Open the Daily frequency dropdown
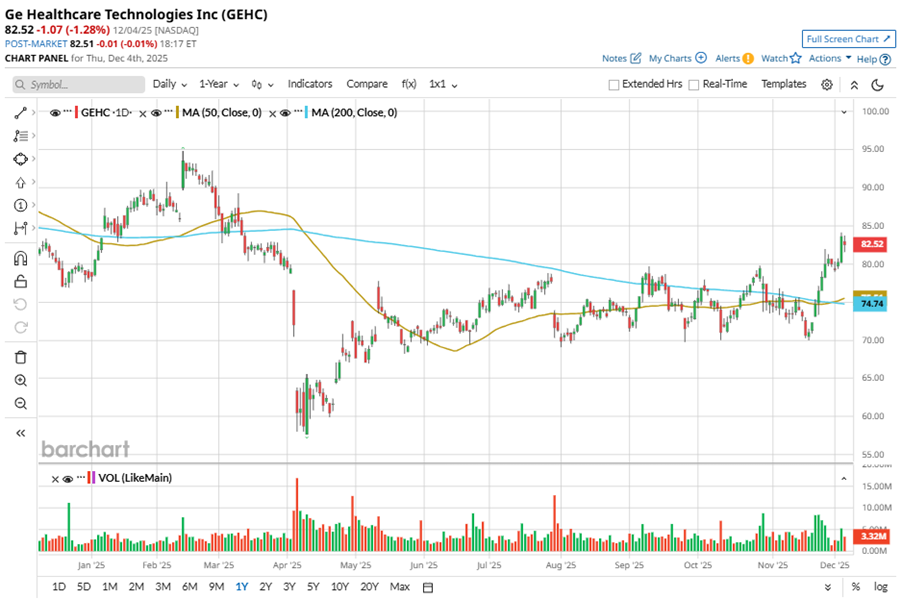Screen dimensions: 902x599 [170, 84]
